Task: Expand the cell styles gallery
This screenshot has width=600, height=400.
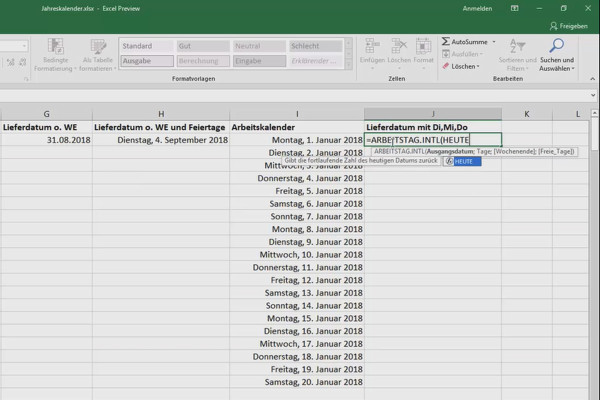Action: pos(348,65)
